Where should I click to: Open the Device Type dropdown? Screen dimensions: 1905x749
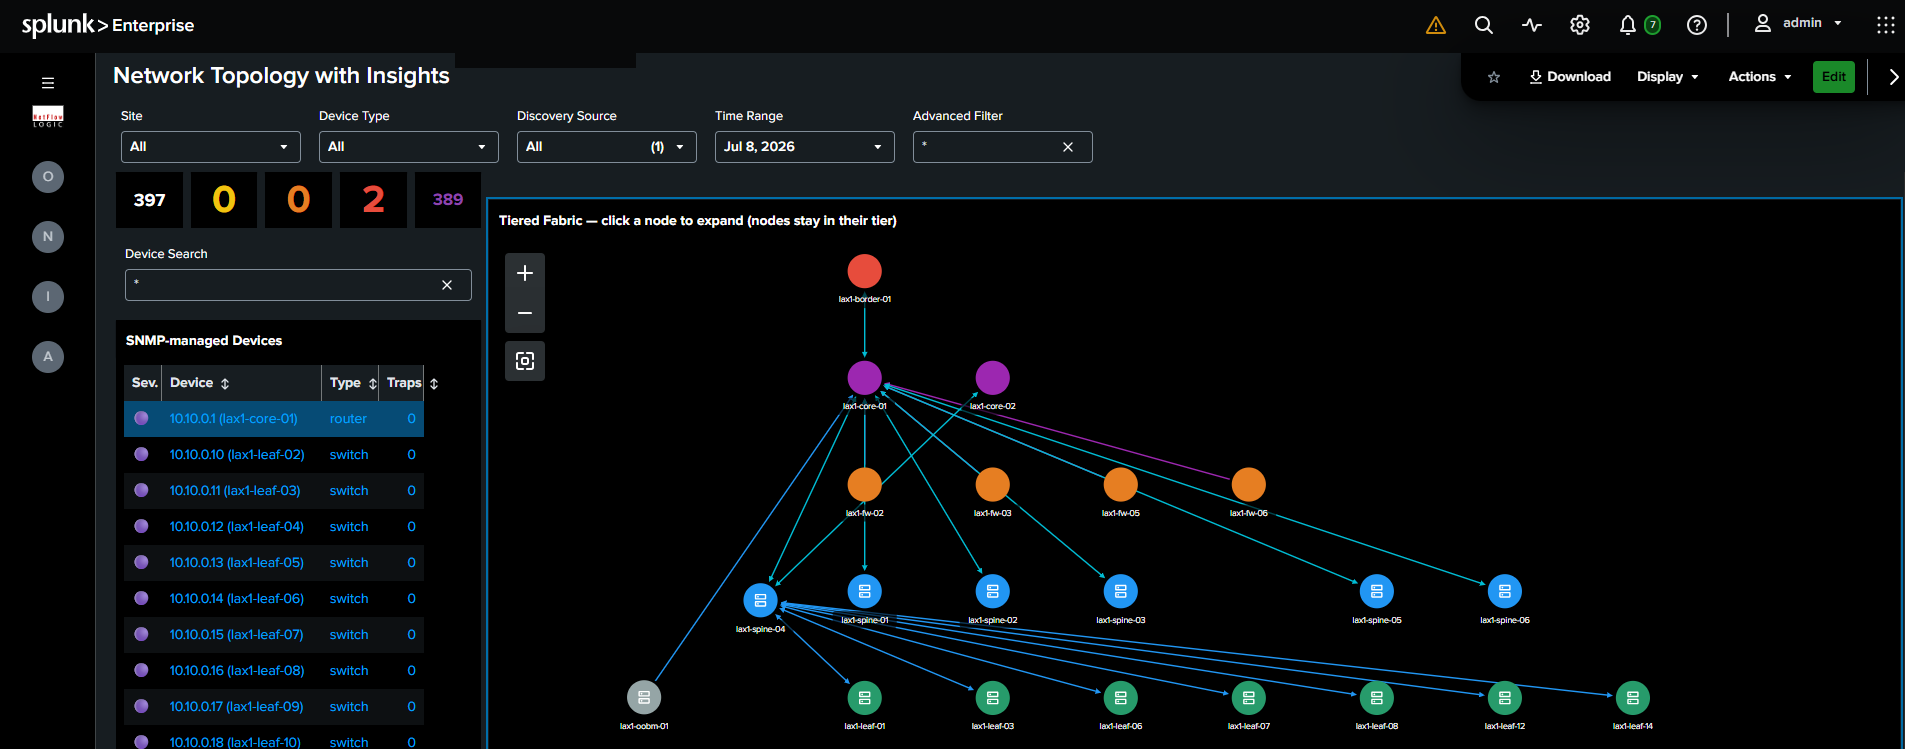[408, 147]
